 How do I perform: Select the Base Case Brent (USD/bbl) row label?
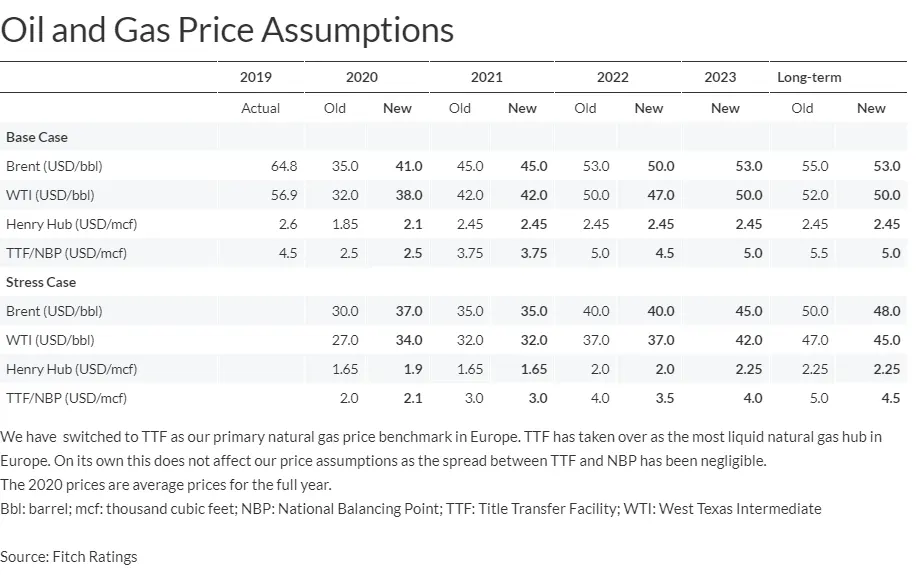[x=54, y=166]
